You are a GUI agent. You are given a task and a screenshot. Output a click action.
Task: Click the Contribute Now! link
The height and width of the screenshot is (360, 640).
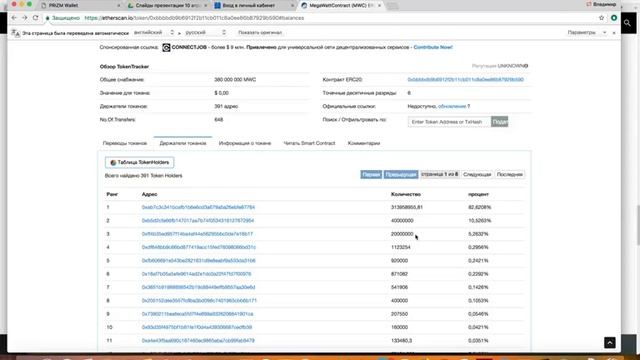coord(433,47)
